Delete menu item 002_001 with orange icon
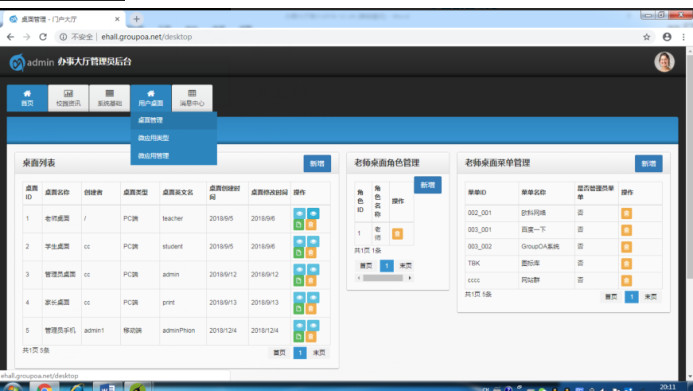693x391 pixels. (626, 213)
